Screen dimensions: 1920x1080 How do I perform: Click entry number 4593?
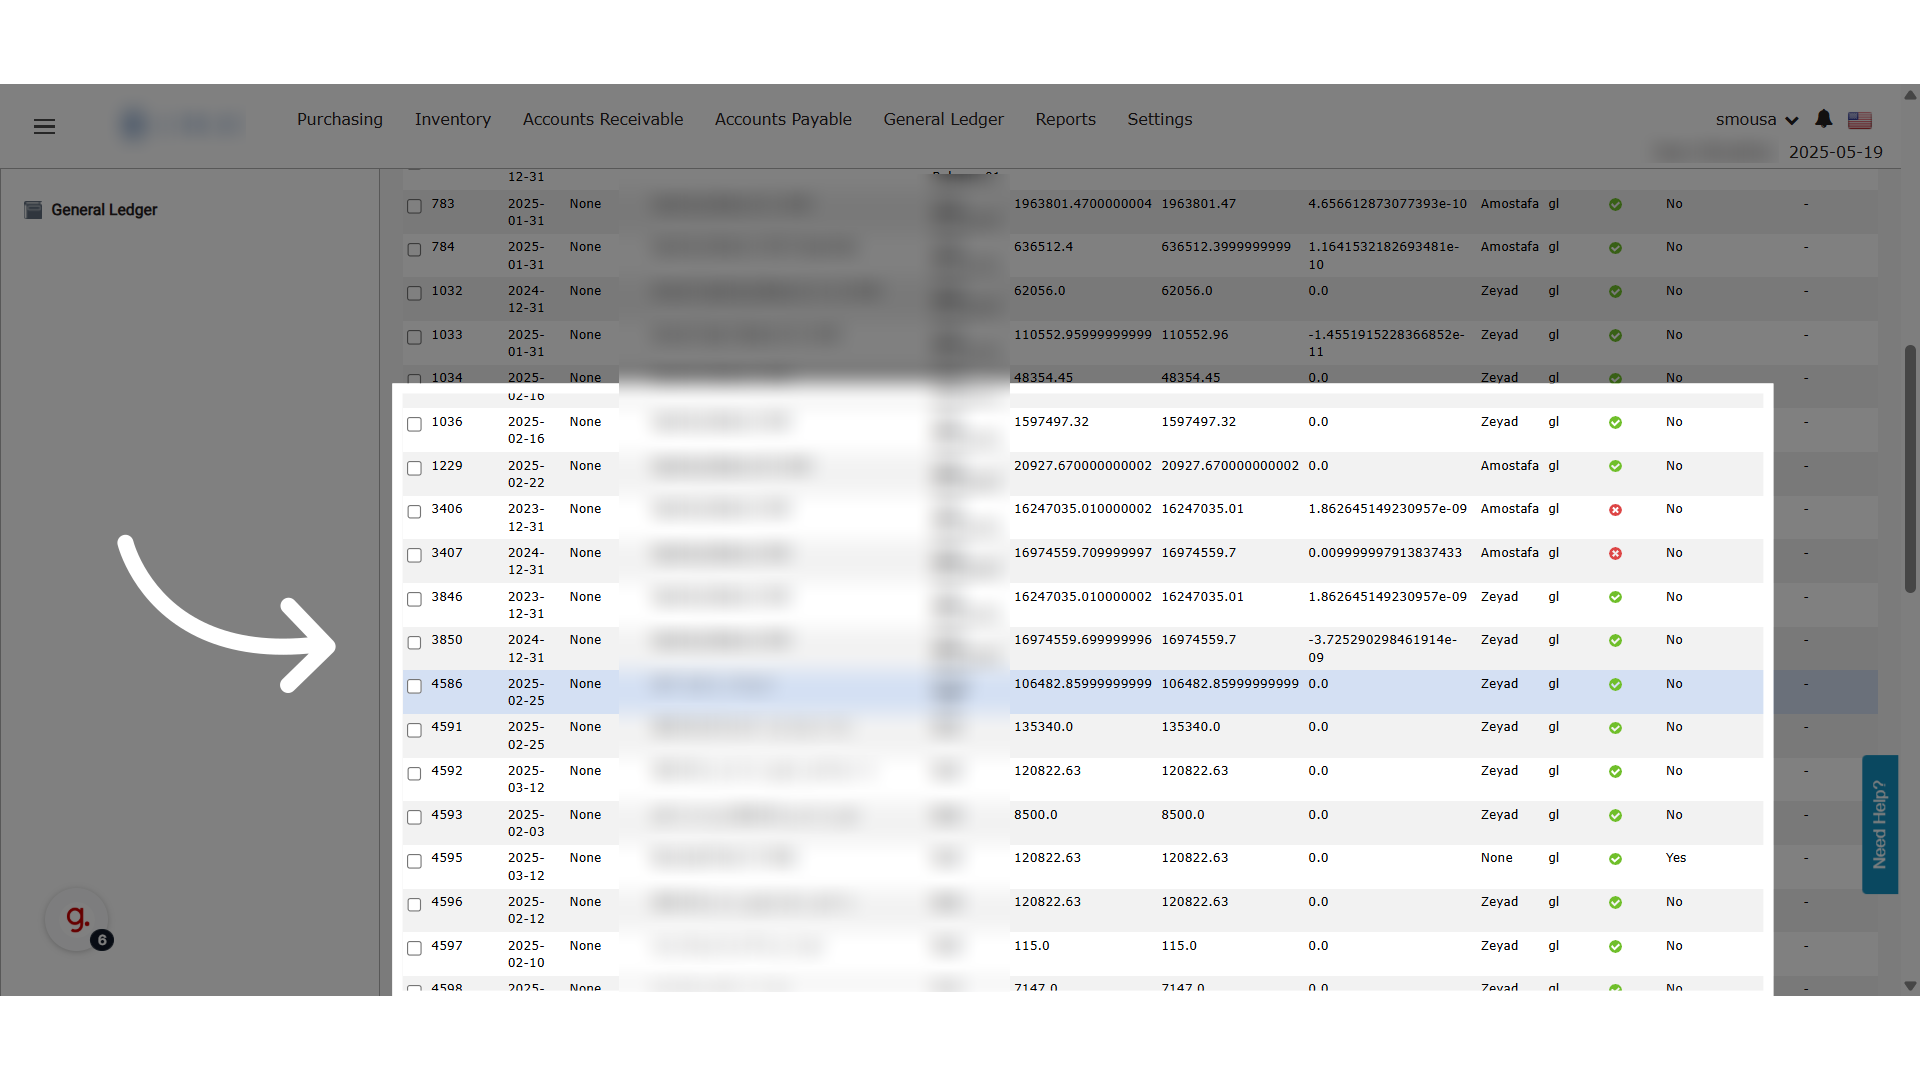click(x=447, y=815)
